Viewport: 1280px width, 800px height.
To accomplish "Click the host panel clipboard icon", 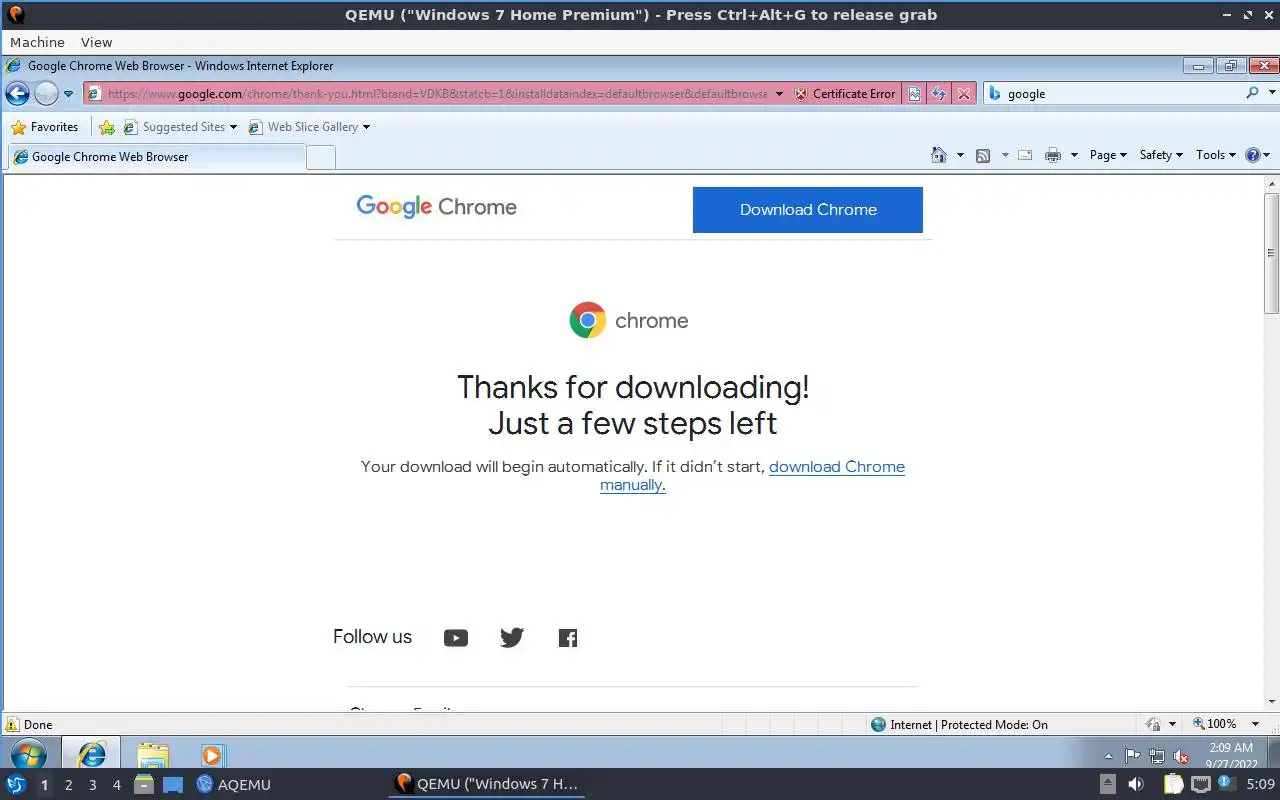I will [x=1173, y=784].
